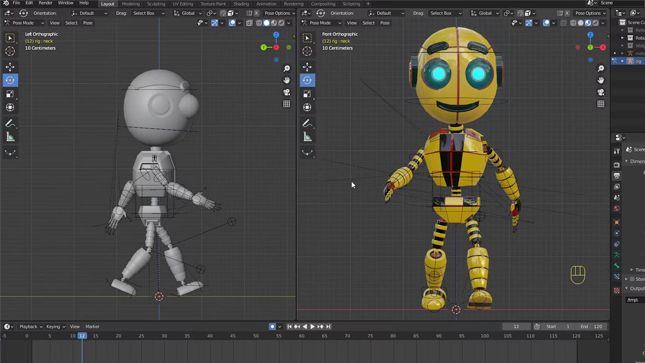Enable material preview shading in left viewport
645x363 pixels.
(x=274, y=23)
